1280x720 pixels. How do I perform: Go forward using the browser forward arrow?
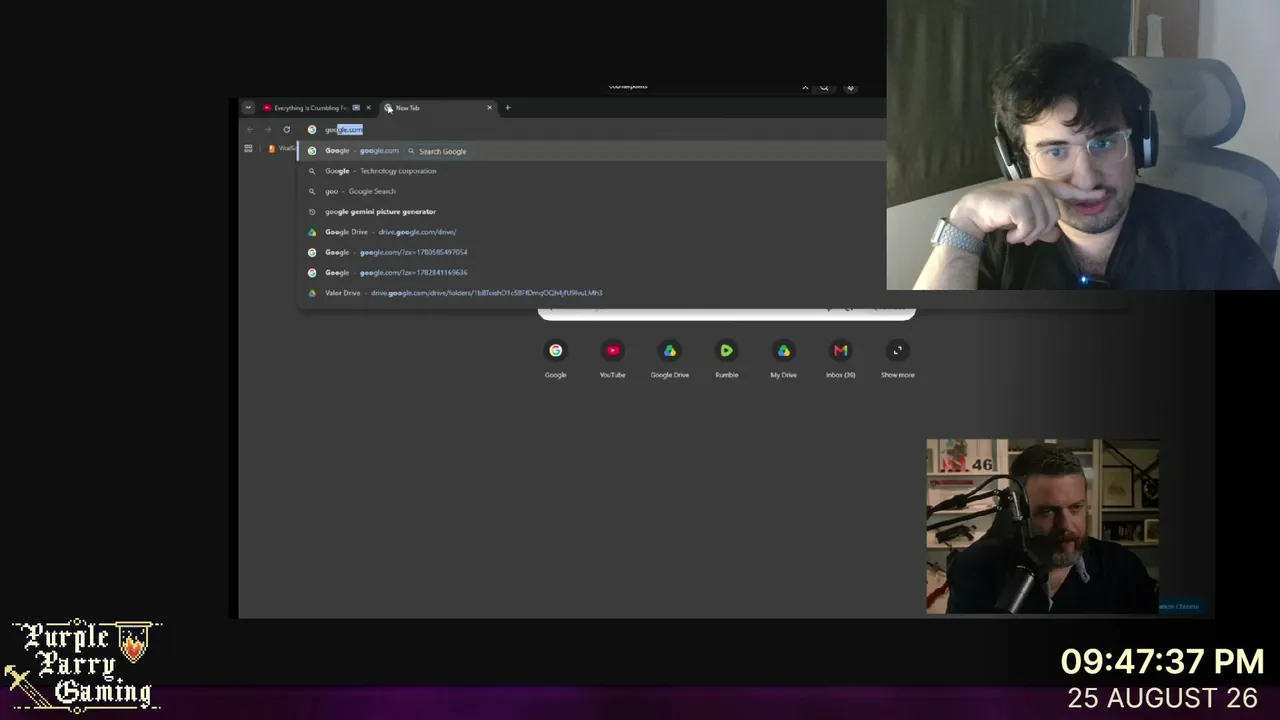pos(268,129)
